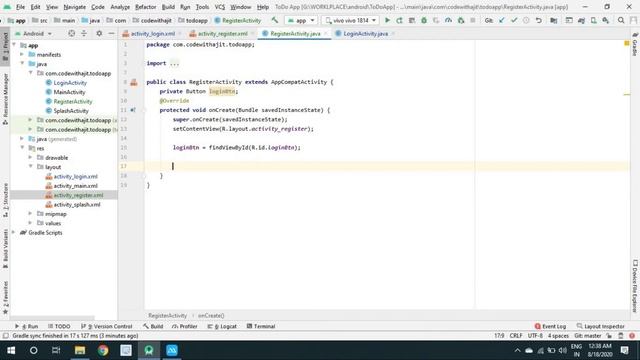The width and height of the screenshot is (640, 360).
Task: Click the Profile app gauge icon
Action: [x=448, y=20]
